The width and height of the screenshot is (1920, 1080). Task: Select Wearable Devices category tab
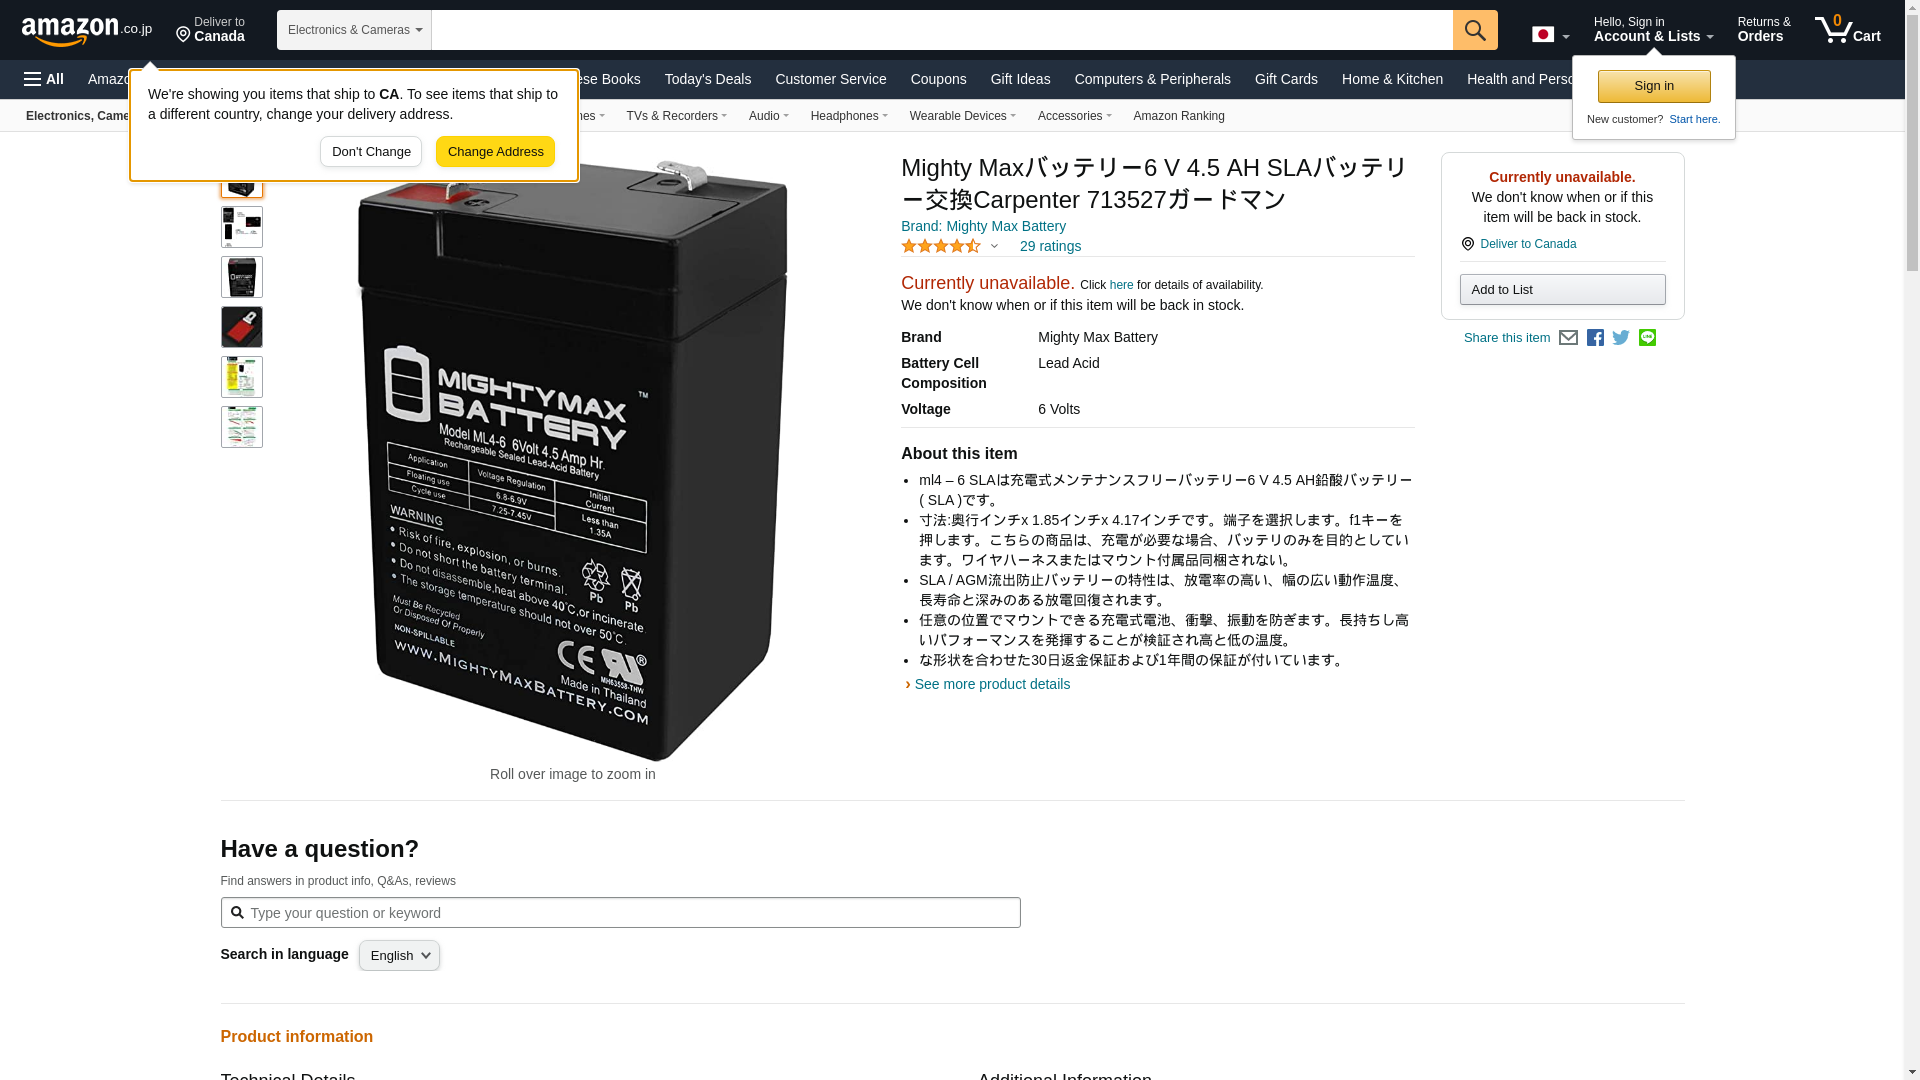(963, 116)
